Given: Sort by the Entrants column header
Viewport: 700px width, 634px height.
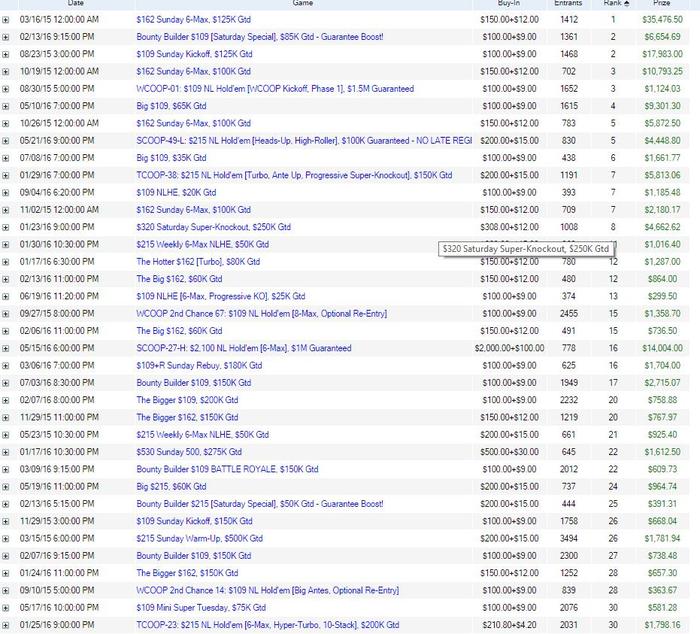Looking at the screenshot, I should [568, 3].
